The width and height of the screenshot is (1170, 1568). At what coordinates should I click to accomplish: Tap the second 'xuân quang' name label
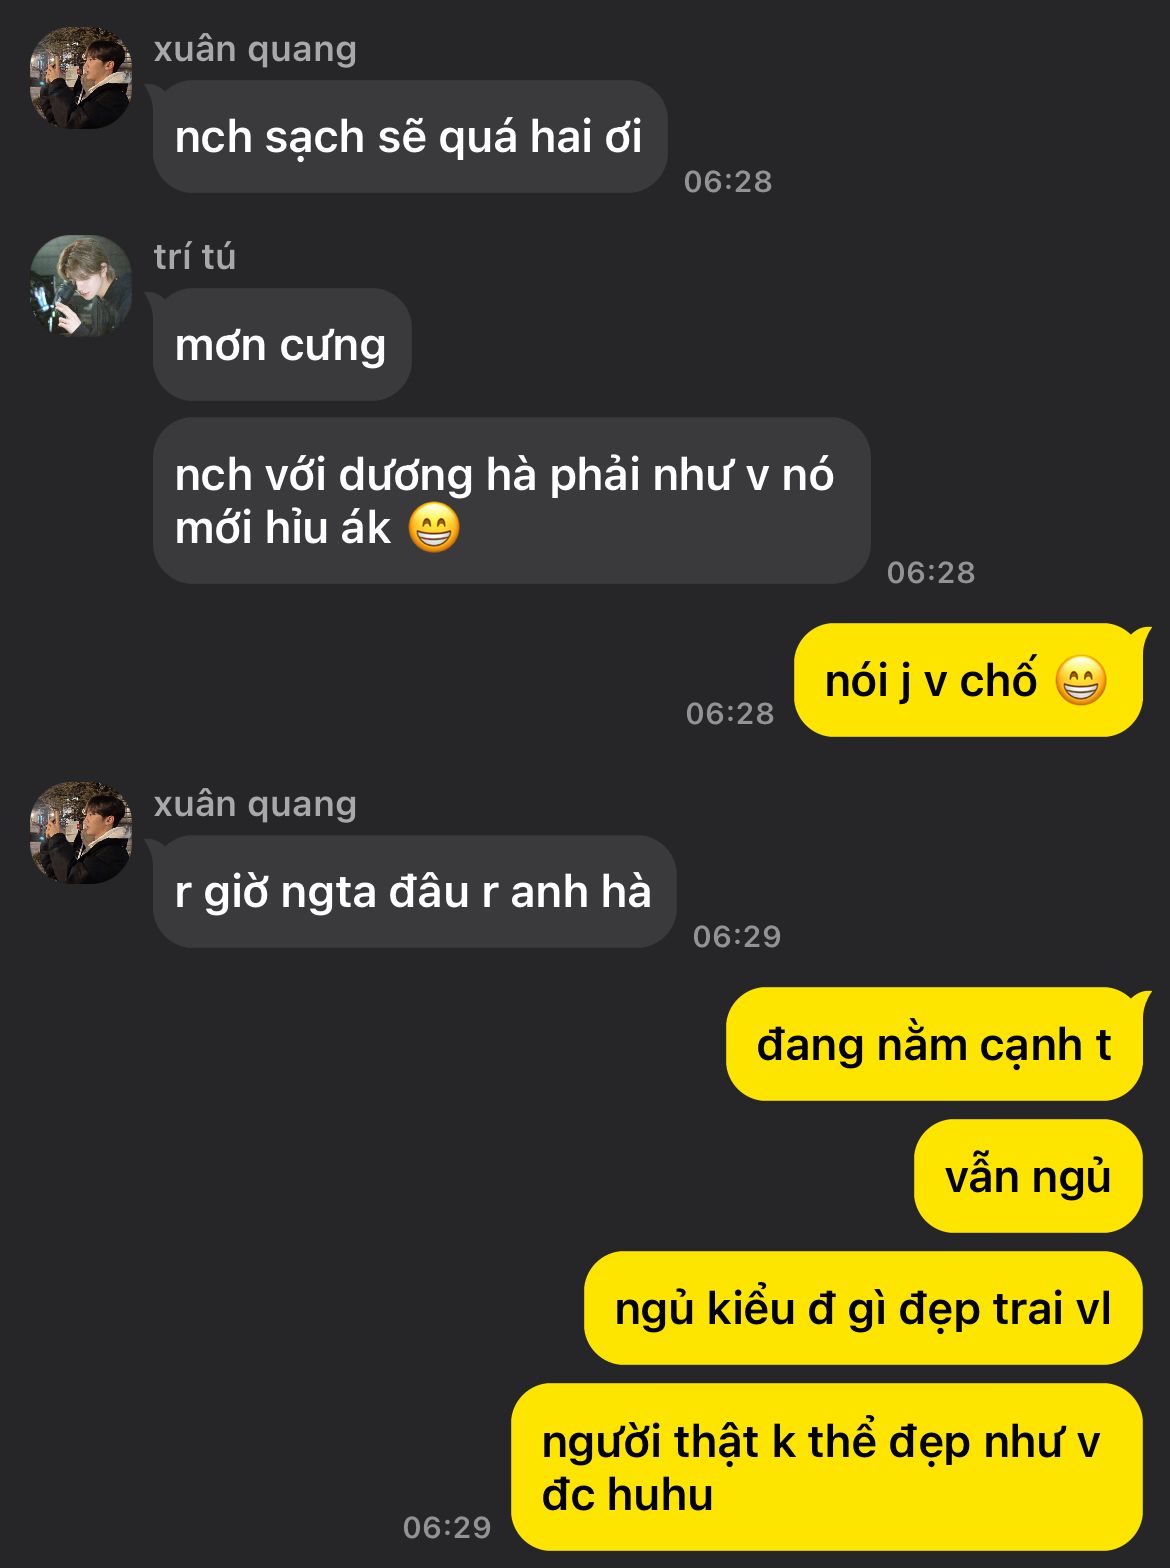click(255, 805)
